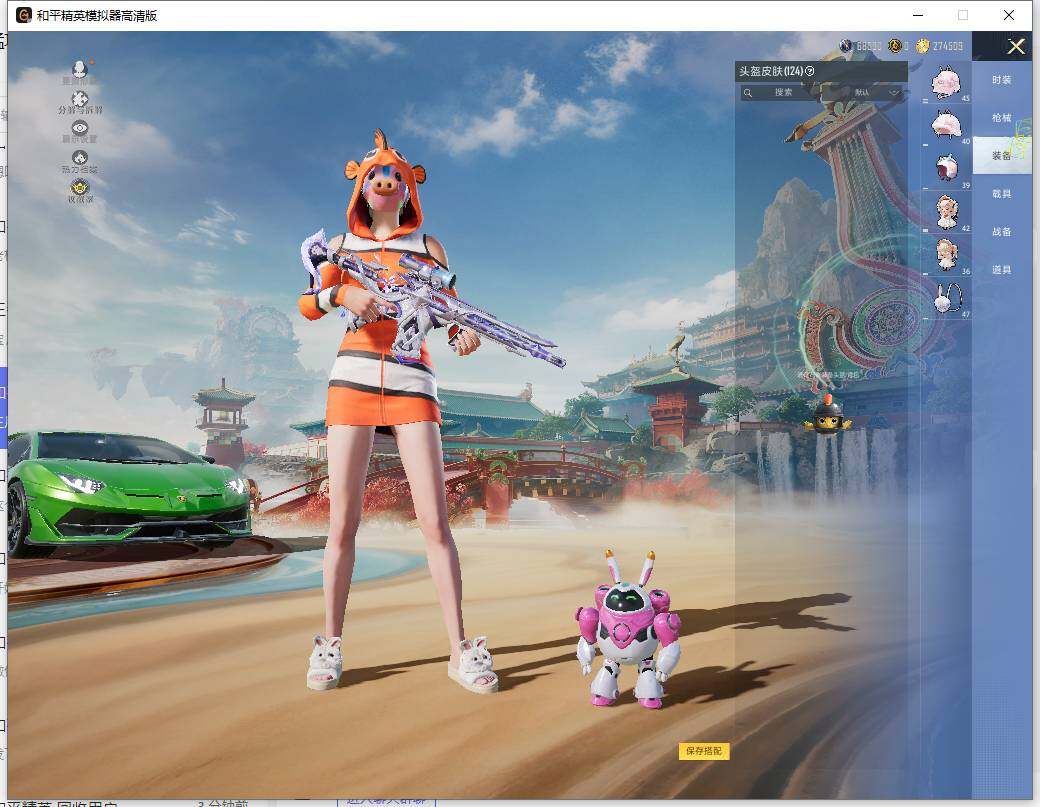Open the 分解与拆解 puzzle icon
Screen dimensions: 1040x807
(x=80, y=99)
